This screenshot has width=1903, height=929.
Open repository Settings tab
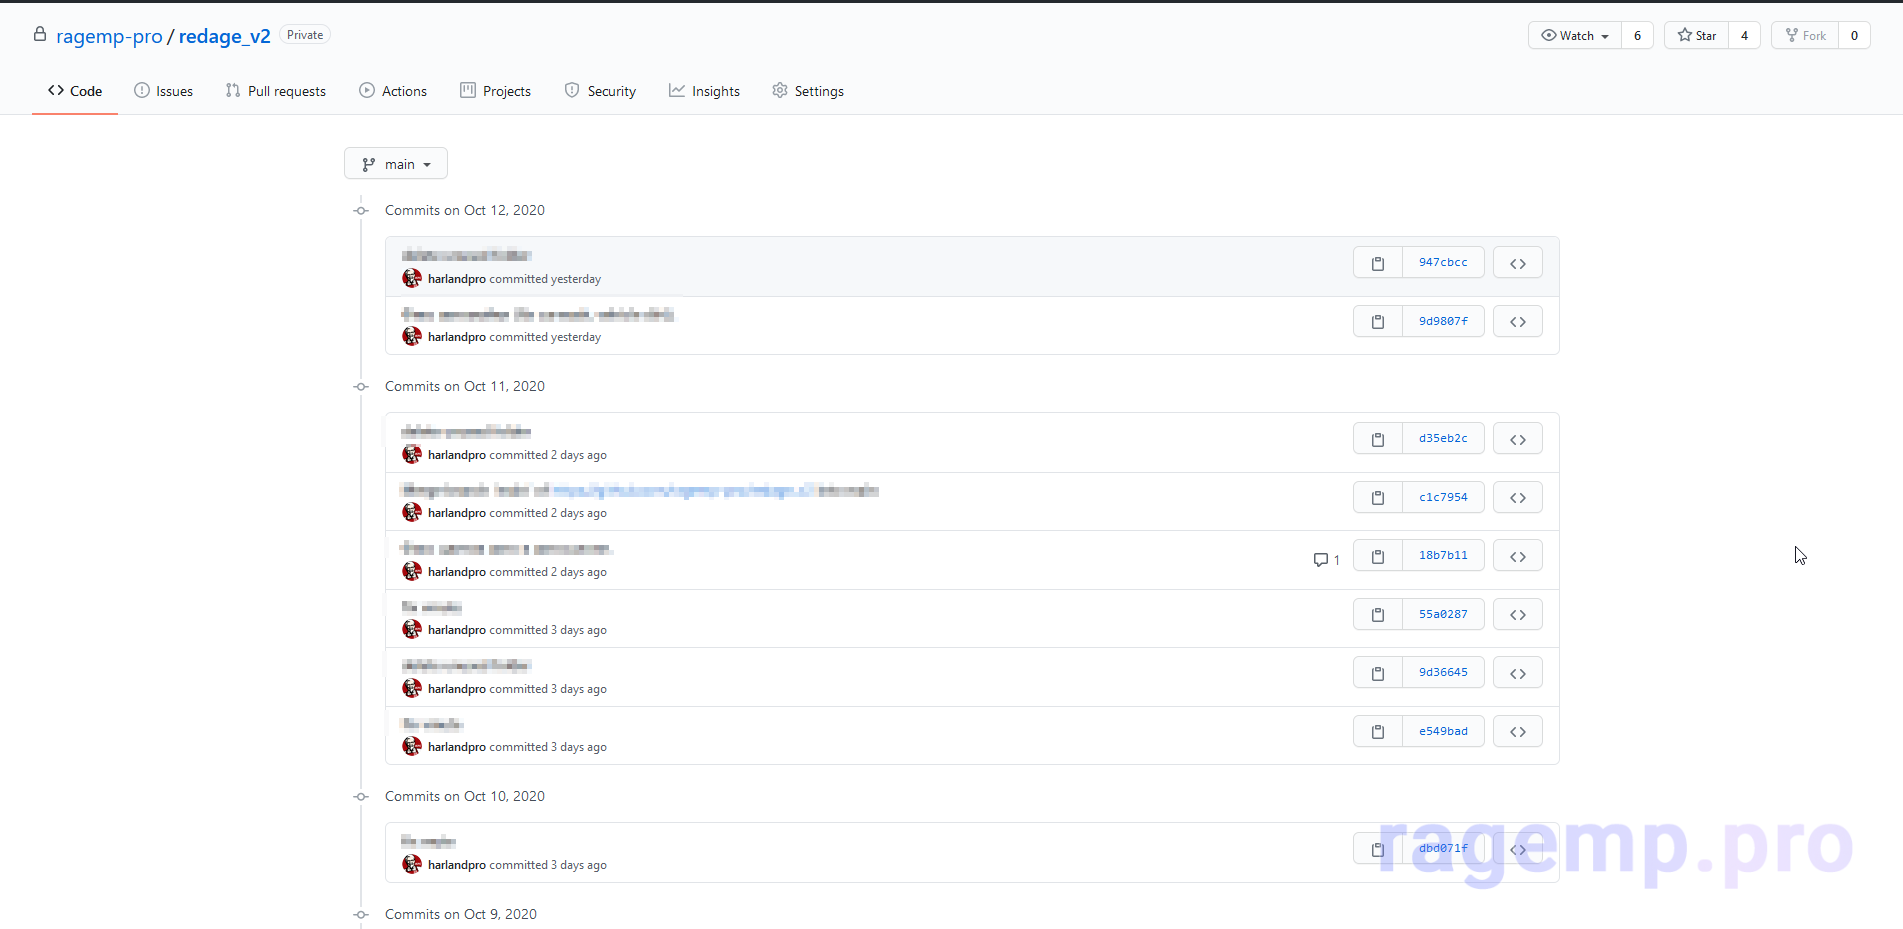tap(808, 91)
